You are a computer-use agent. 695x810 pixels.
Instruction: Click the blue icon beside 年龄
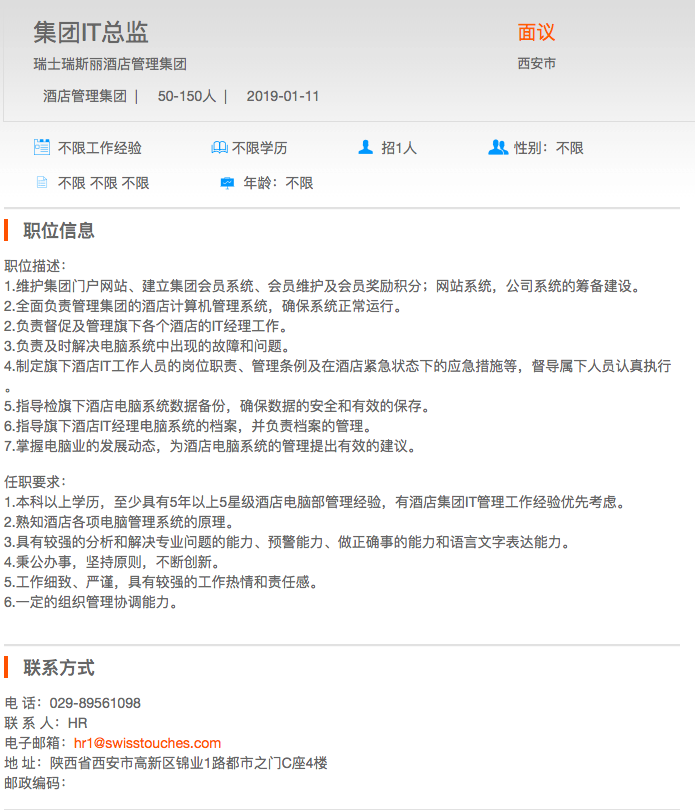tap(227, 183)
